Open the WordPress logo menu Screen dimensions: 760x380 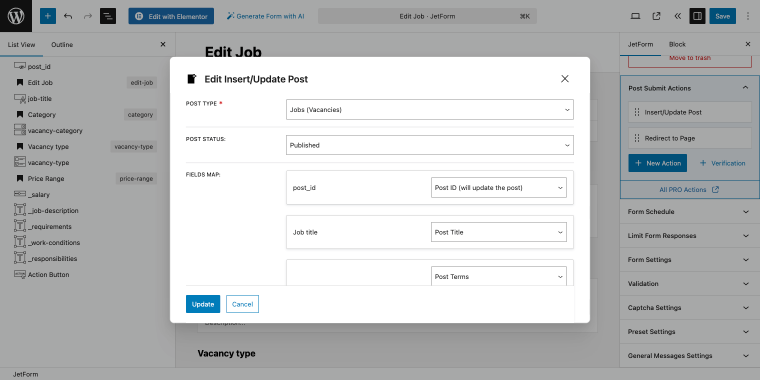point(16,16)
